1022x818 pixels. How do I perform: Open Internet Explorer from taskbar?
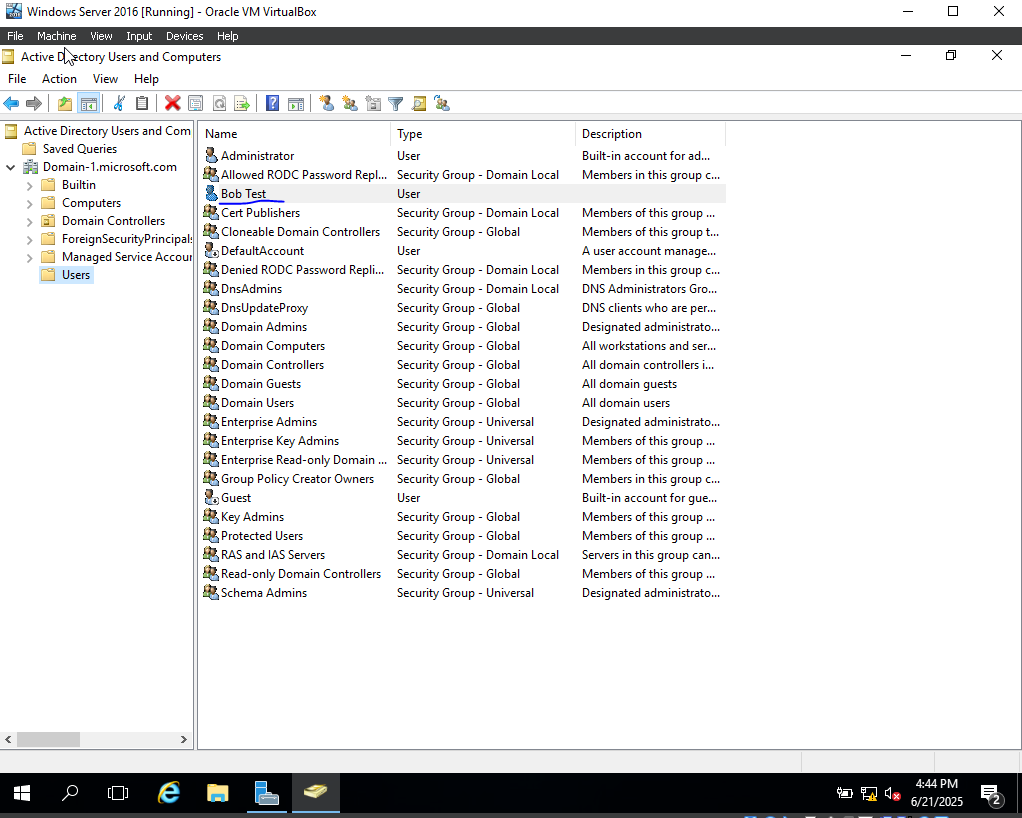[169, 793]
